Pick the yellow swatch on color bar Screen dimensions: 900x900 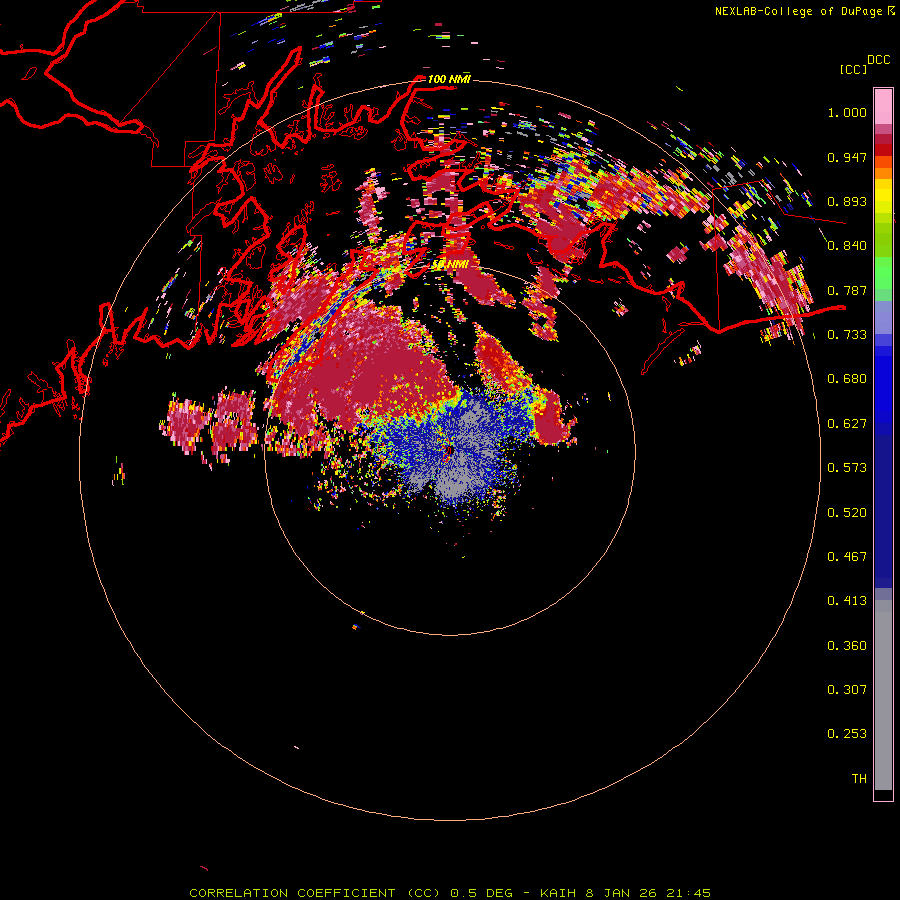click(x=883, y=197)
